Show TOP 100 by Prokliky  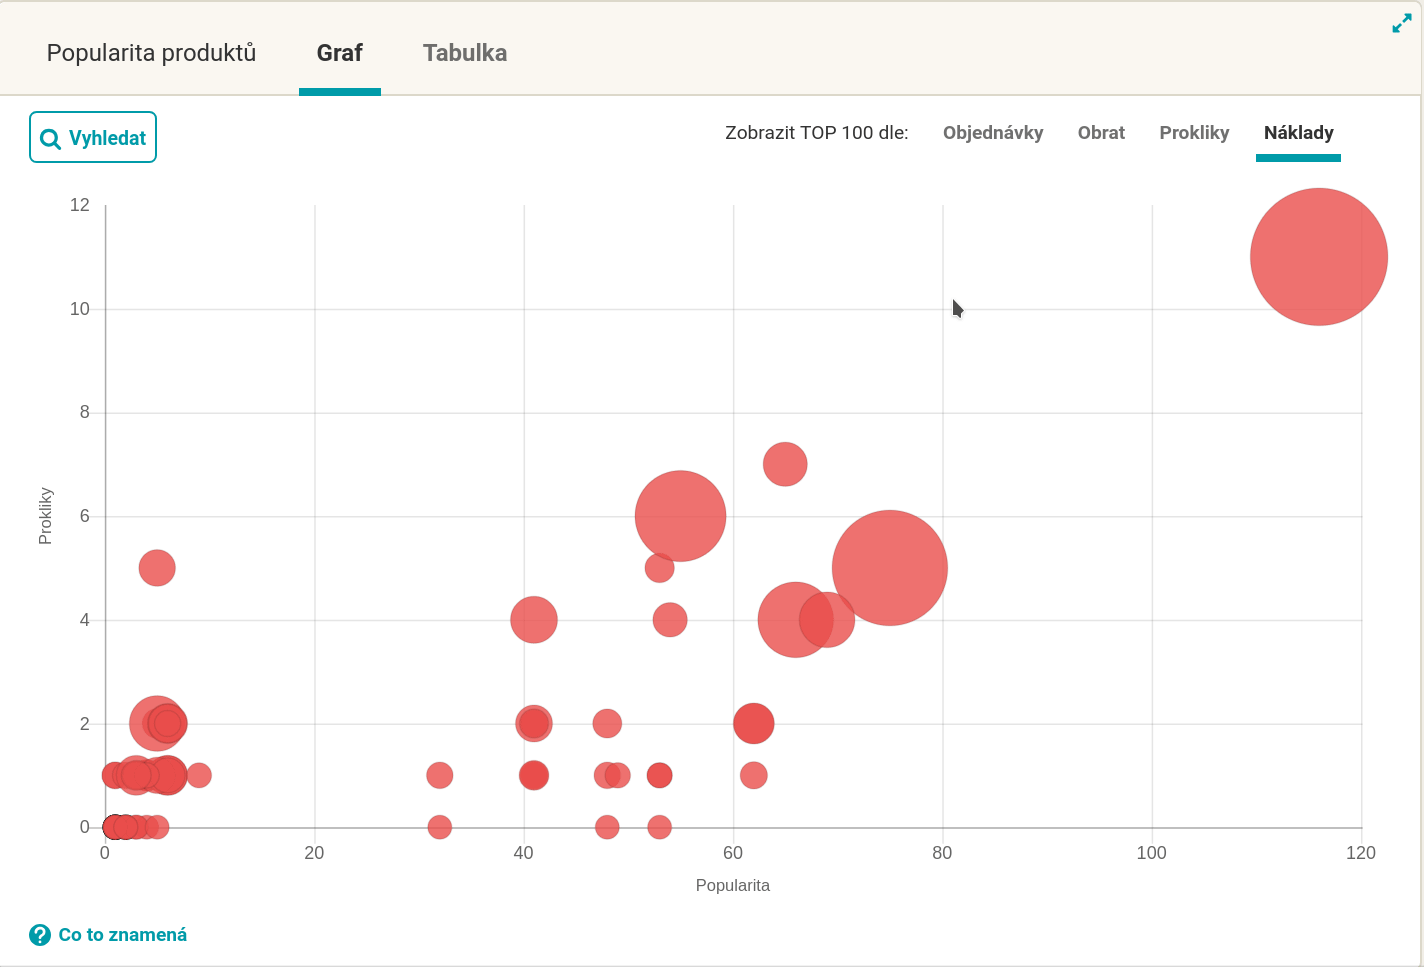coord(1194,133)
